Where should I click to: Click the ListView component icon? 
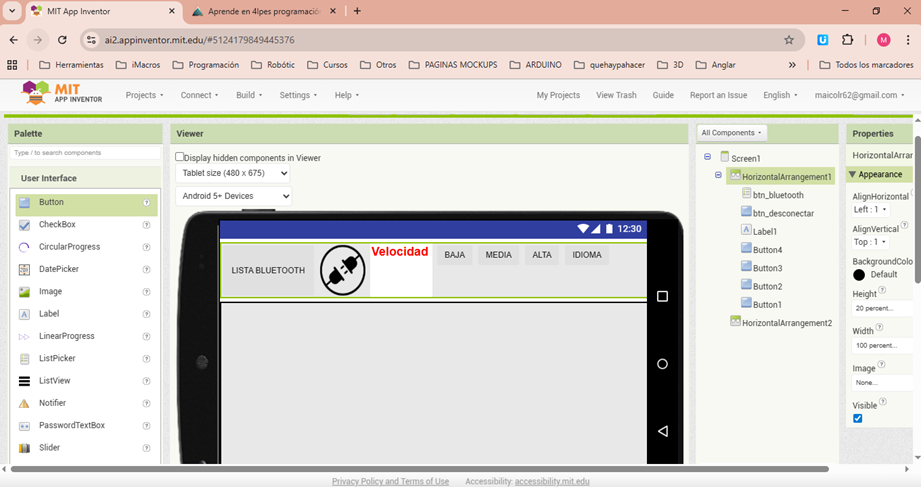tap(25, 381)
